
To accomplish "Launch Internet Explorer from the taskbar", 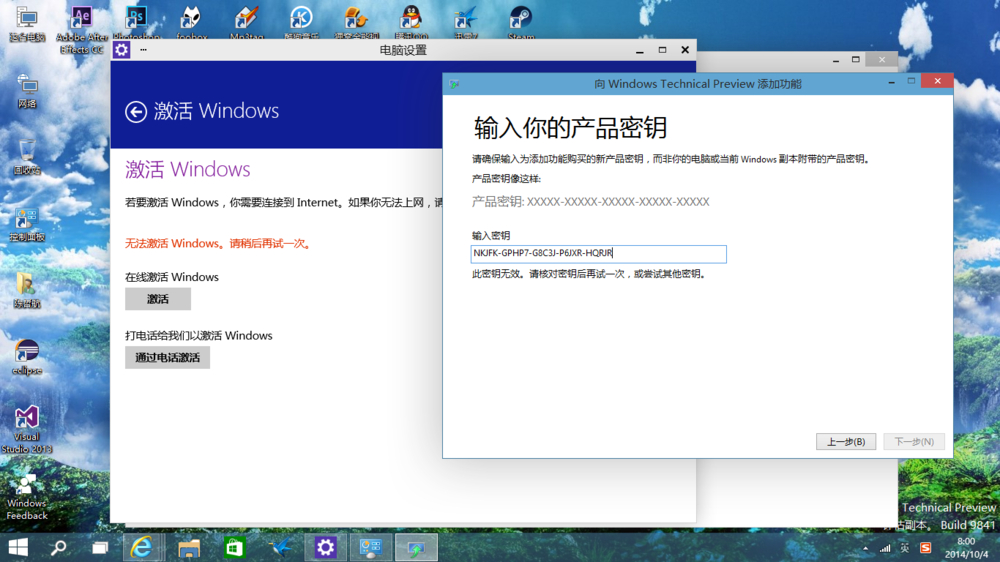I will (x=141, y=547).
